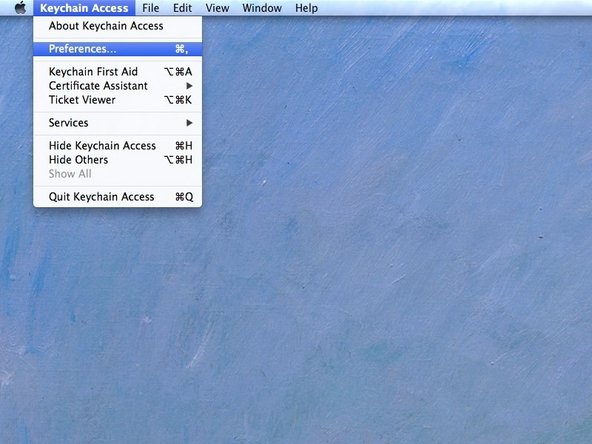Open the Help menu
The width and height of the screenshot is (592, 444).
point(306,8)
